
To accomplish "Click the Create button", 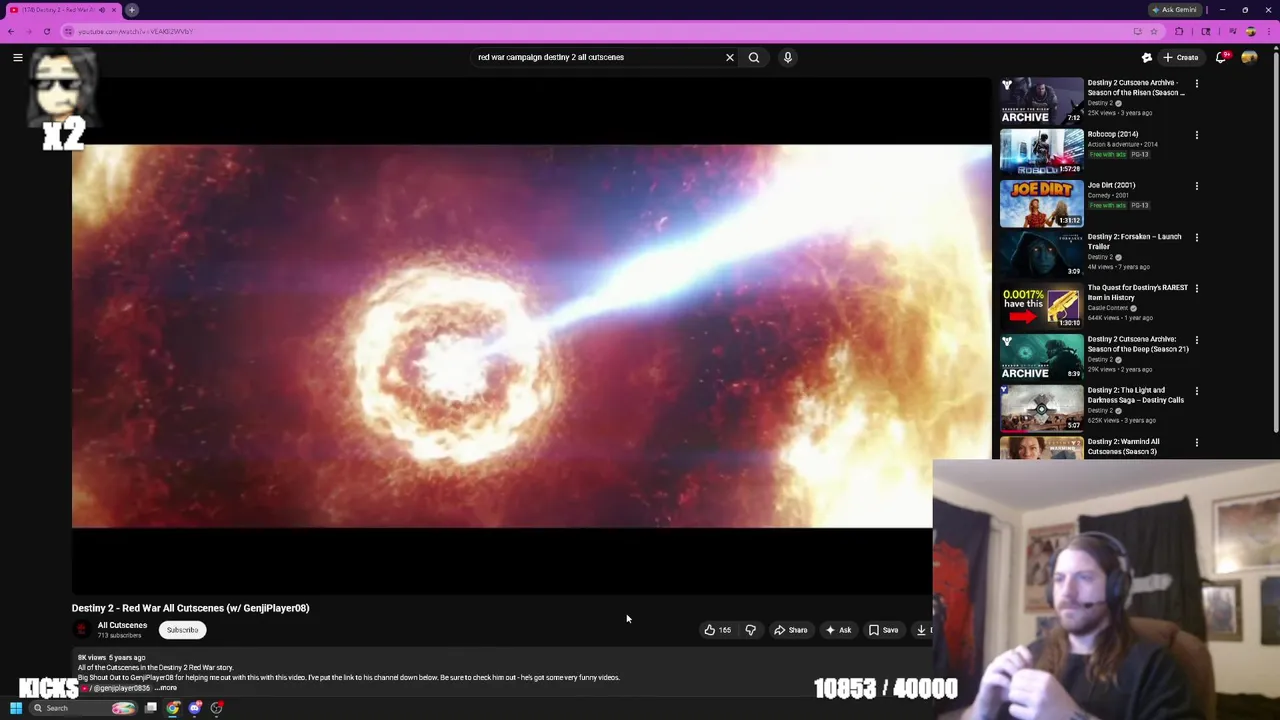I will [x=1181, y=57].
